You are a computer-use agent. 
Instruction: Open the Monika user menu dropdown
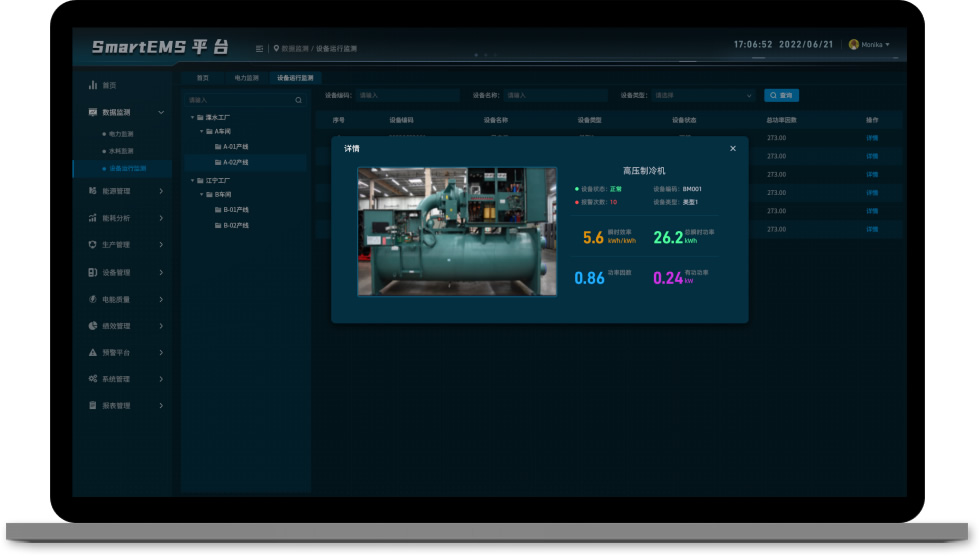point(868,45)
